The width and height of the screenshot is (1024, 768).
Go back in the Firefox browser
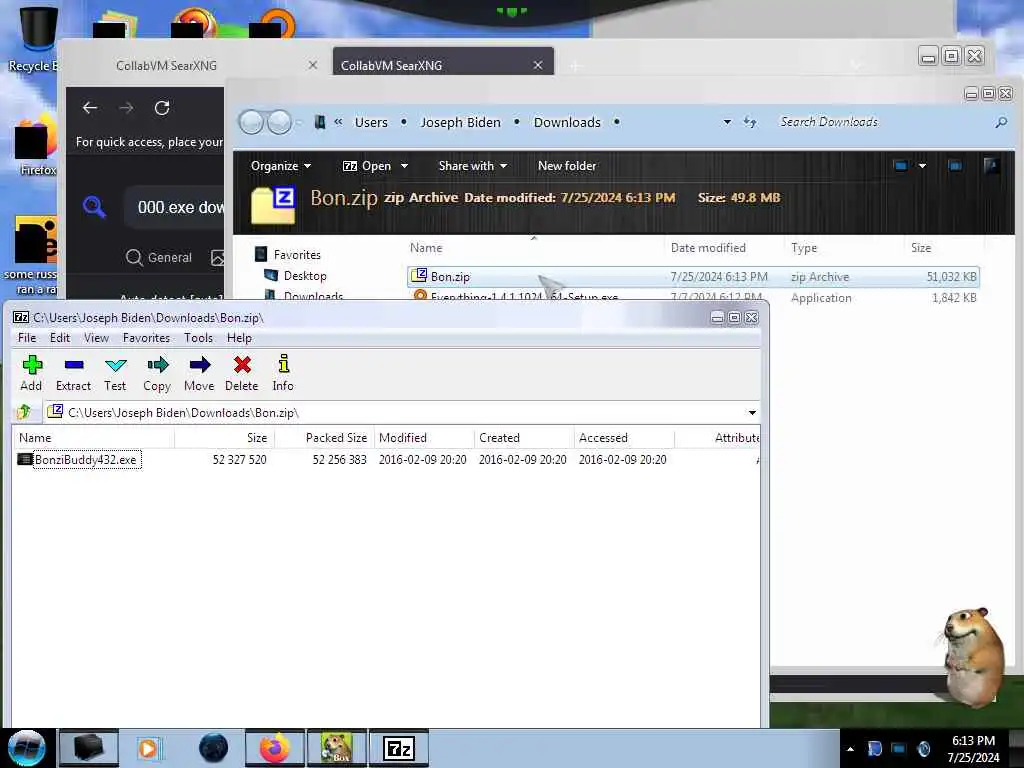(x=89, y=108)
